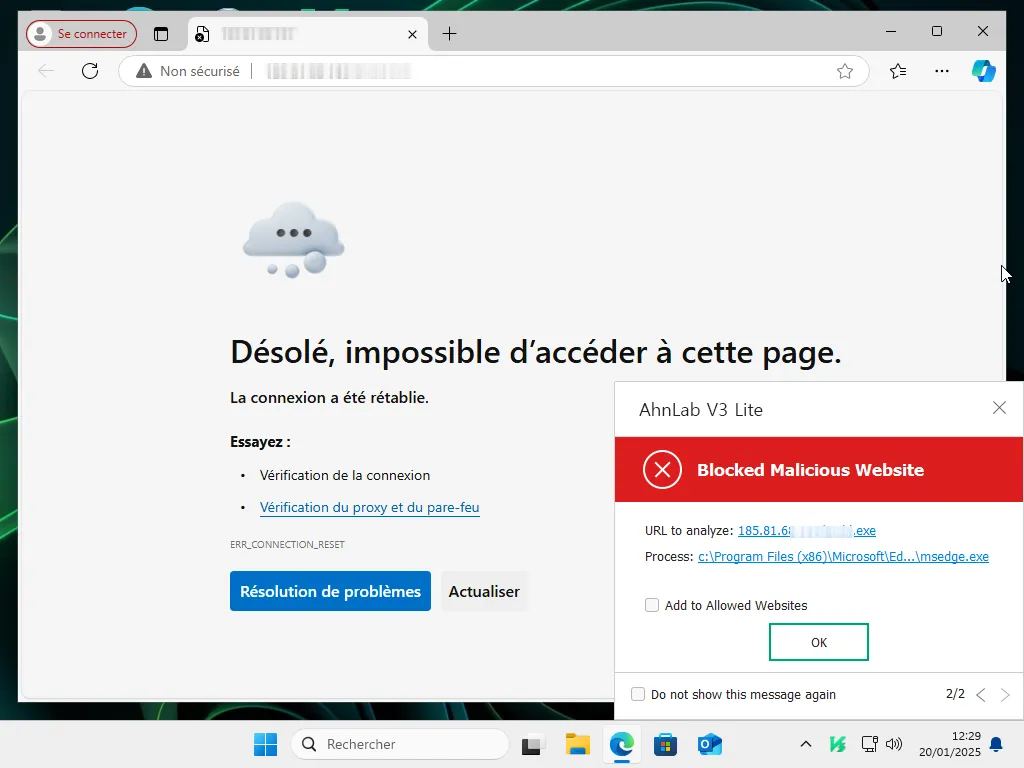Open Edge settings and more menu
1024x768 pixels.
point(942,71)
